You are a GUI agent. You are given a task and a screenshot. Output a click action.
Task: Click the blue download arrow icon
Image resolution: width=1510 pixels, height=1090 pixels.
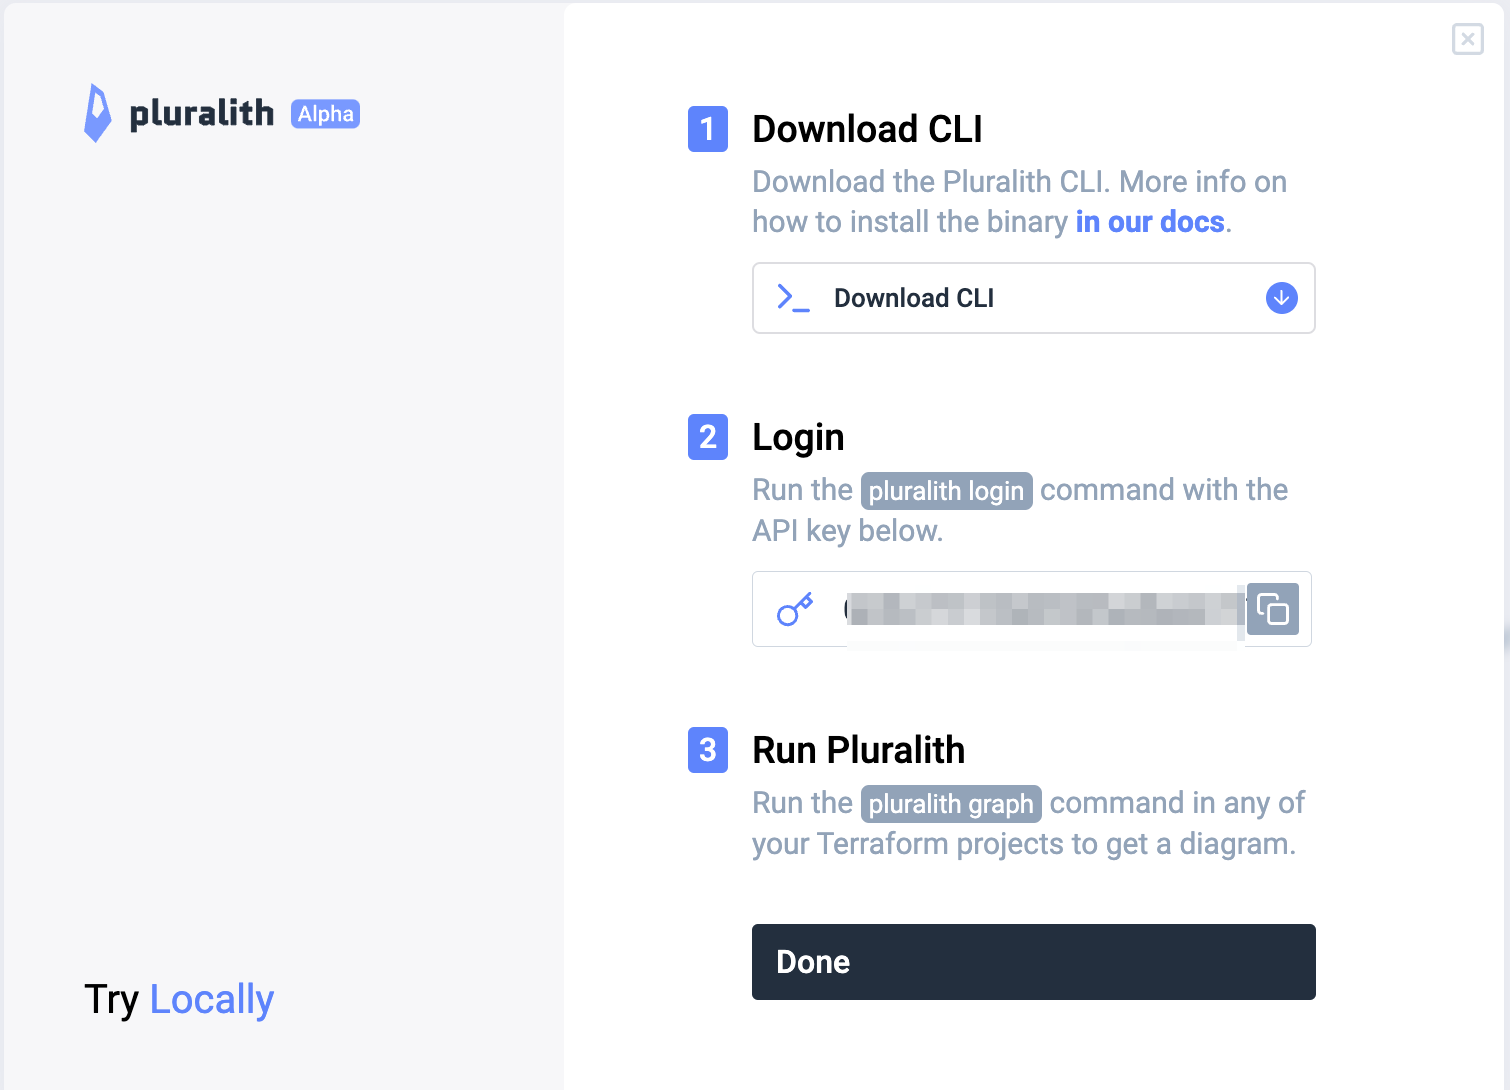1280,298
